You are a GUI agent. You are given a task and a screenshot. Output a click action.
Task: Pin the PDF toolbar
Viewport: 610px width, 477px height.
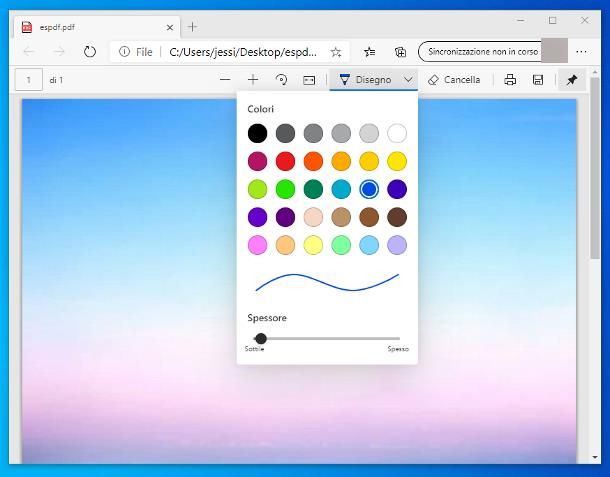[572, 80]
